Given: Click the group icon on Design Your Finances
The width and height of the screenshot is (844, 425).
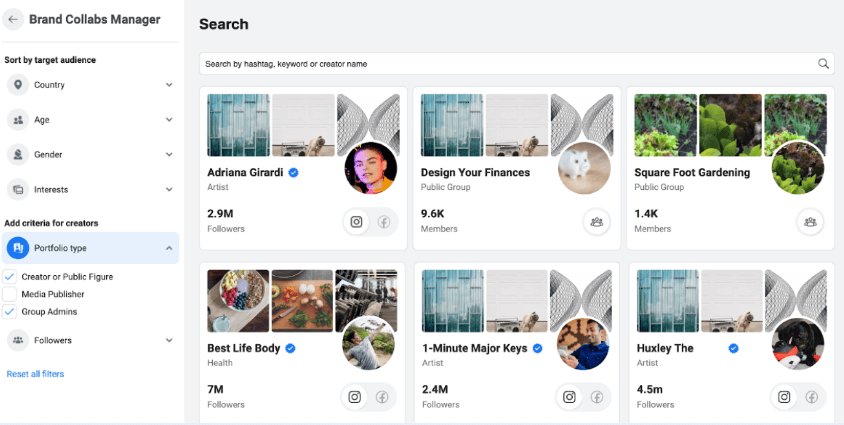Looking at the screenshot, I should pos(597,222).
